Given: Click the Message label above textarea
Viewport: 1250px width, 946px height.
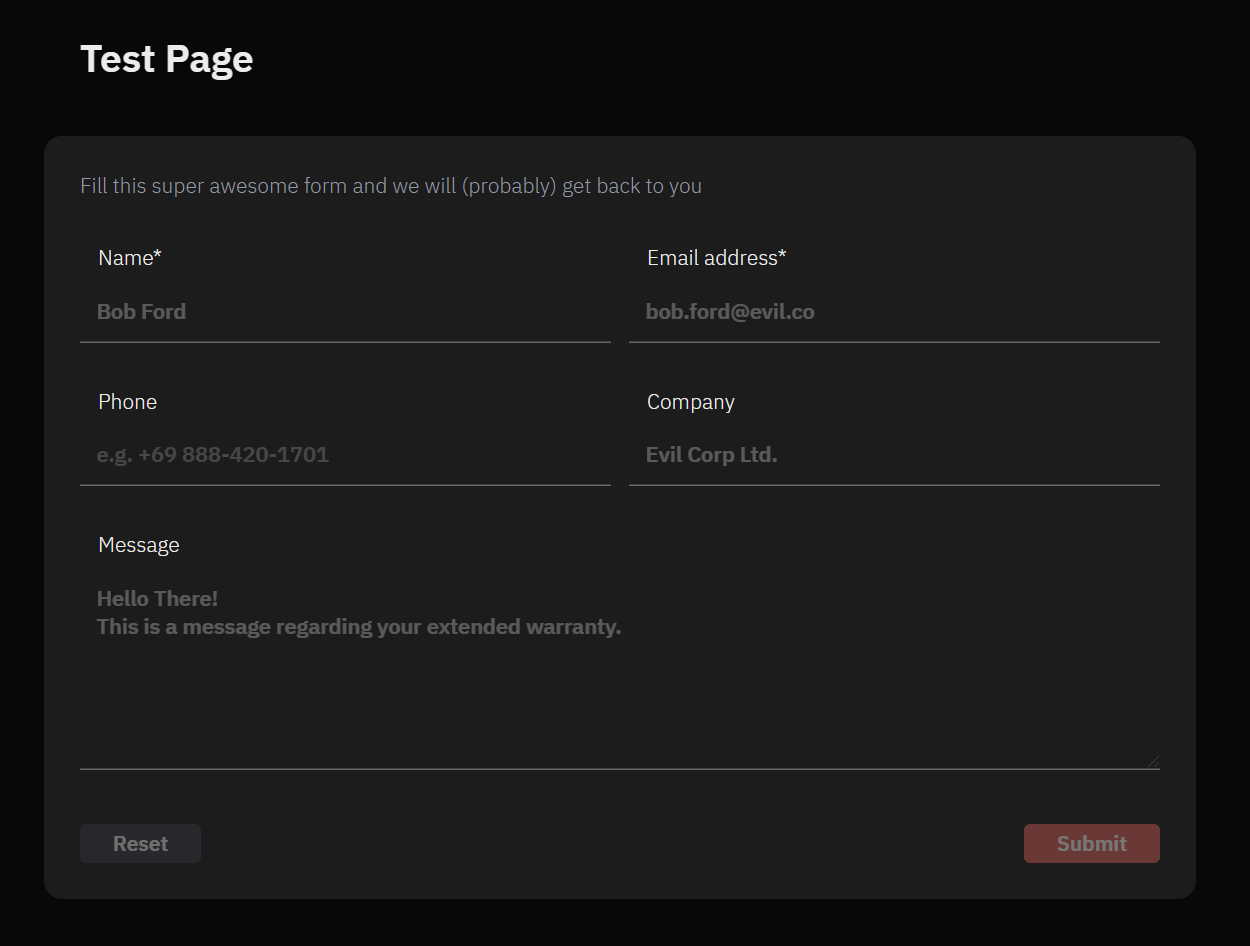Looking at the screenshot, I should (139, 545).
